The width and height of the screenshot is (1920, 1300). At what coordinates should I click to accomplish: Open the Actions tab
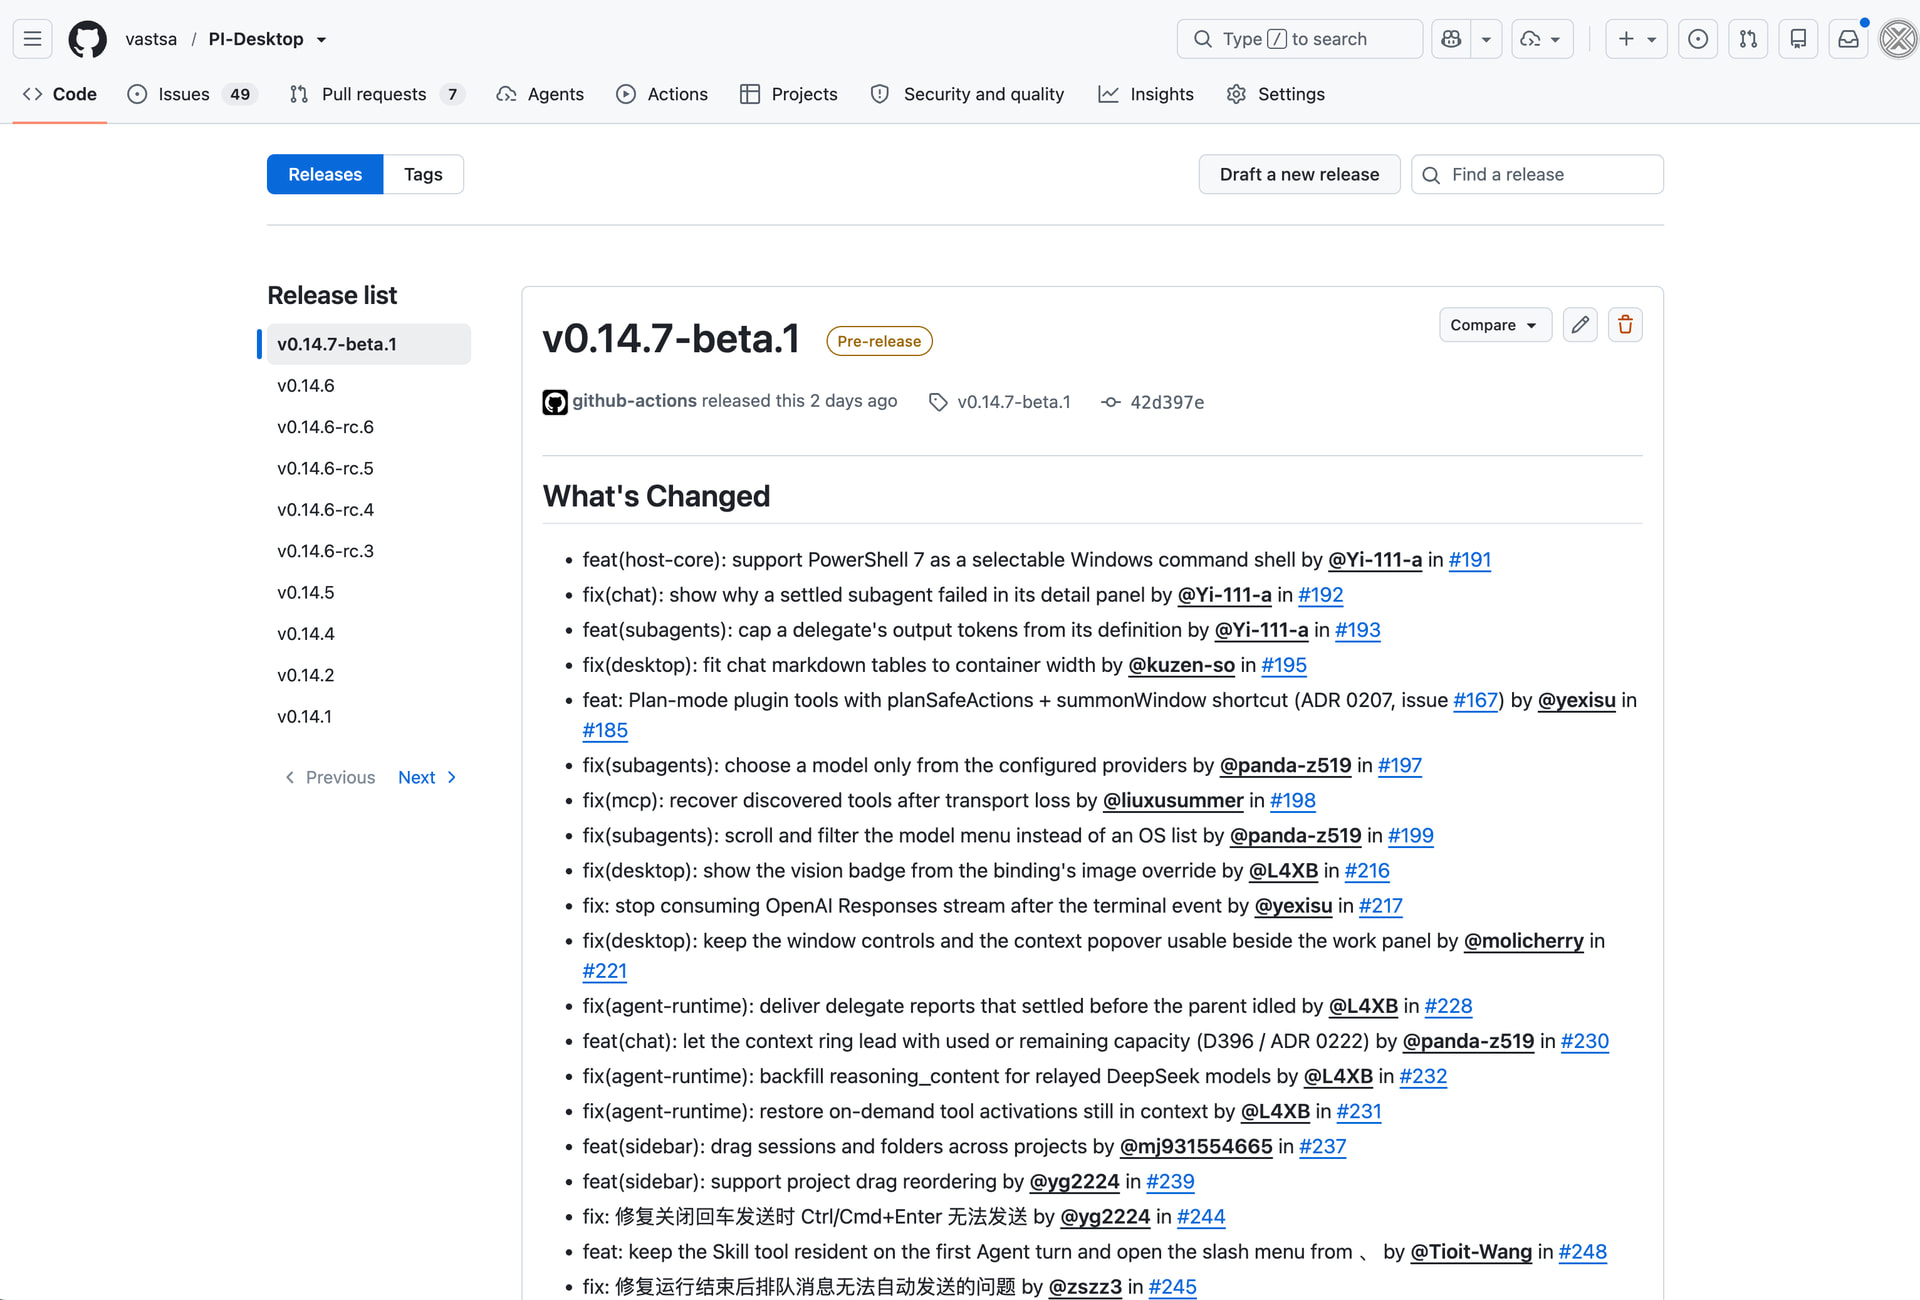tap(662, 94)
